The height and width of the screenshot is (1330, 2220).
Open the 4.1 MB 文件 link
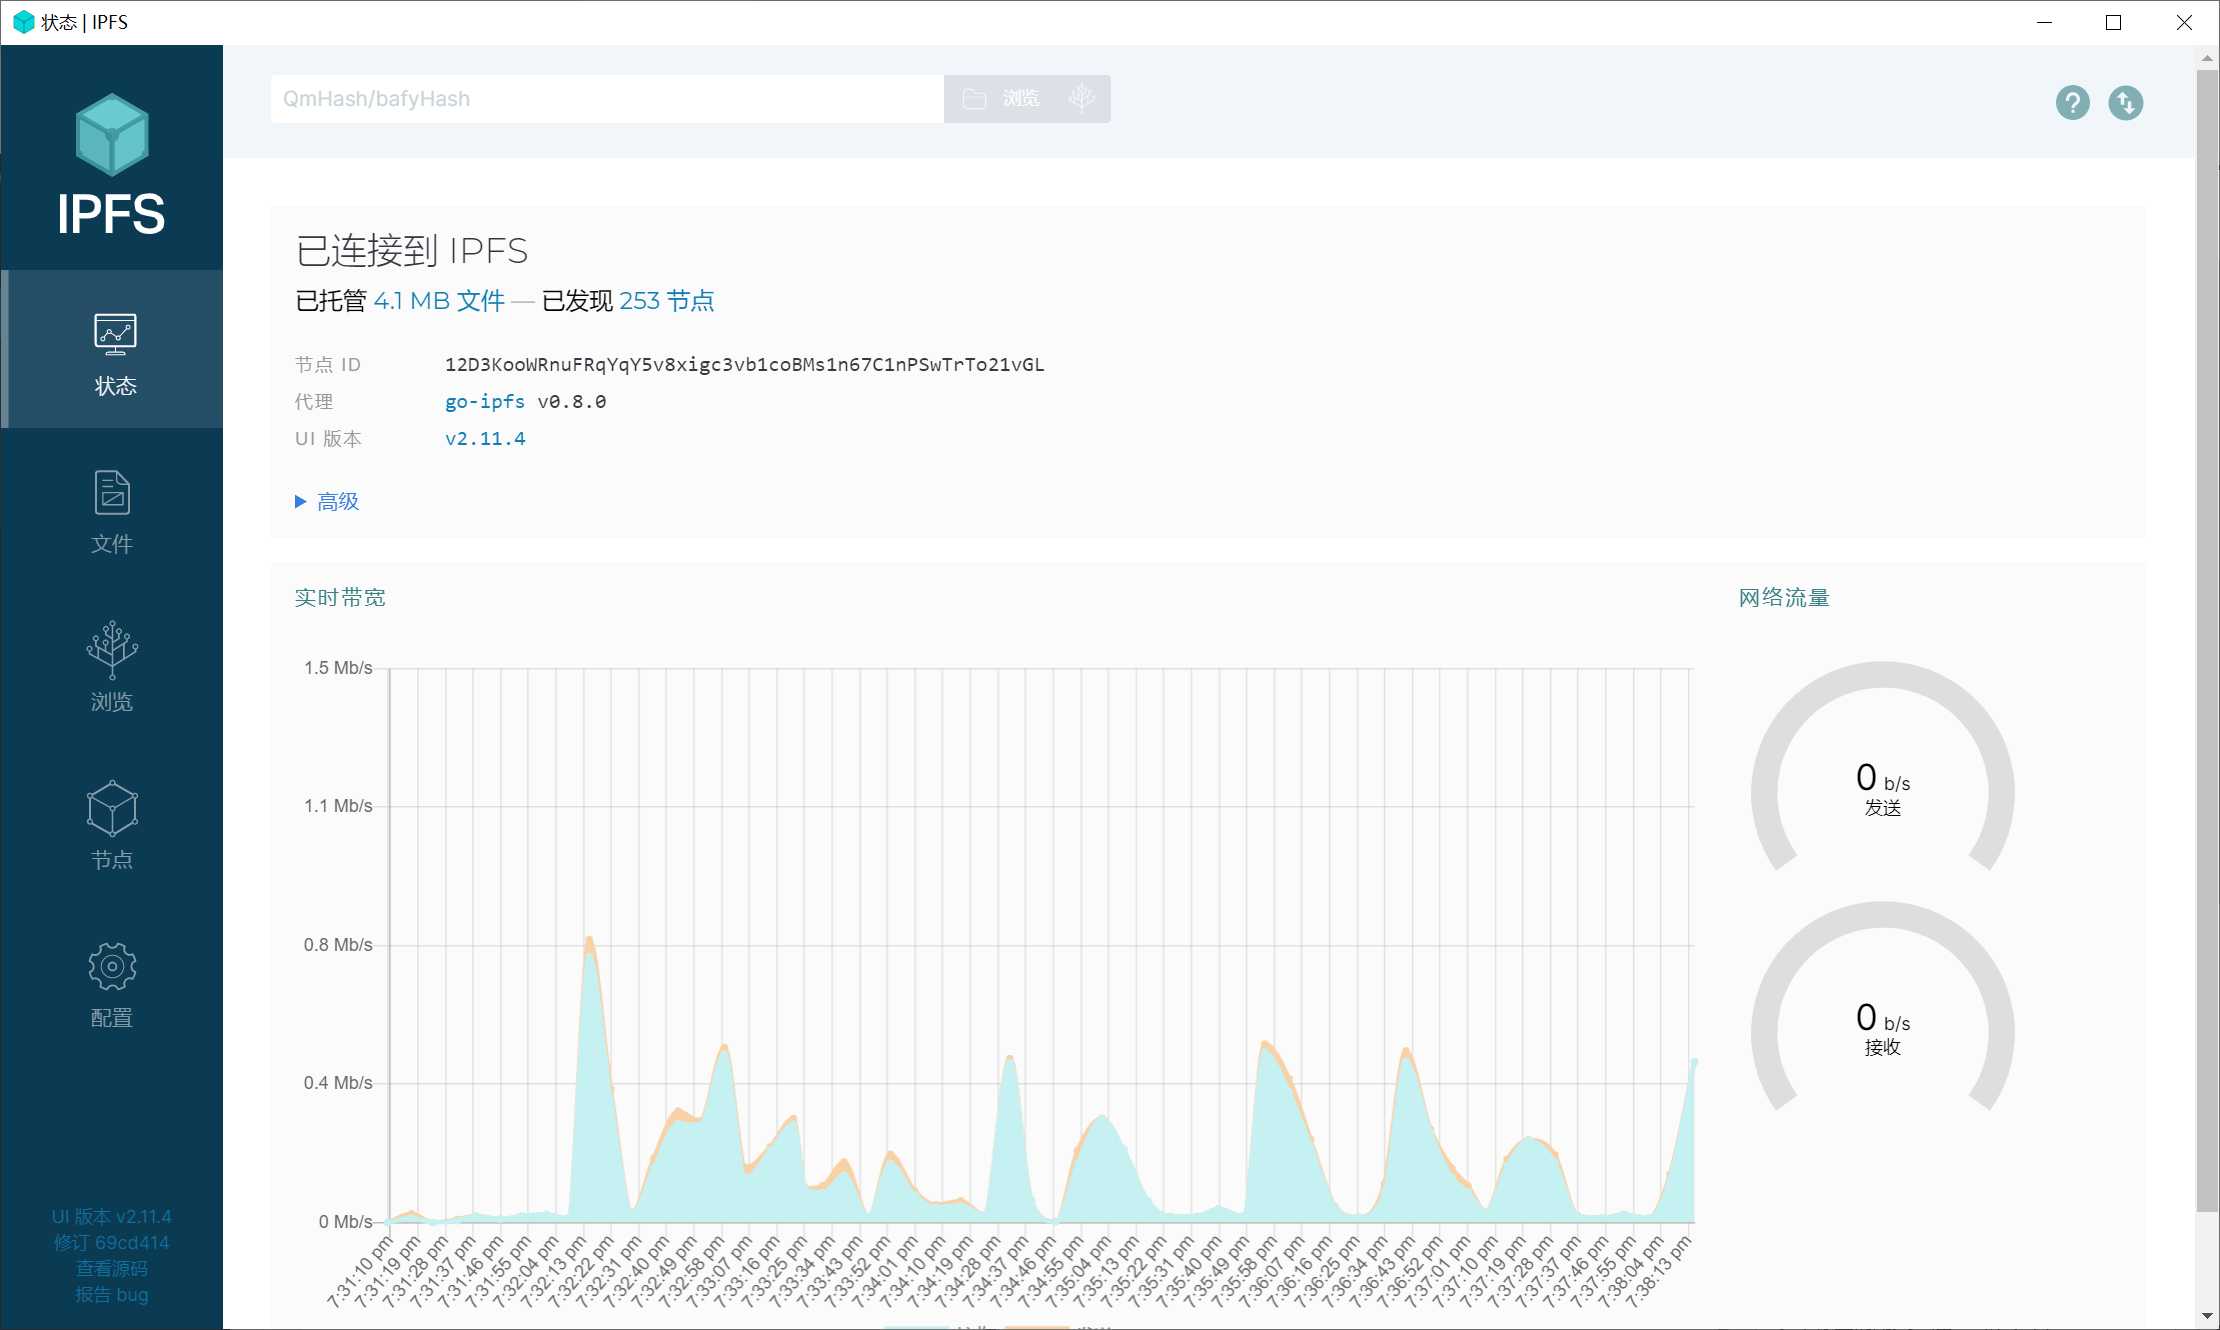pyautogui.click(x=439, y=301)
